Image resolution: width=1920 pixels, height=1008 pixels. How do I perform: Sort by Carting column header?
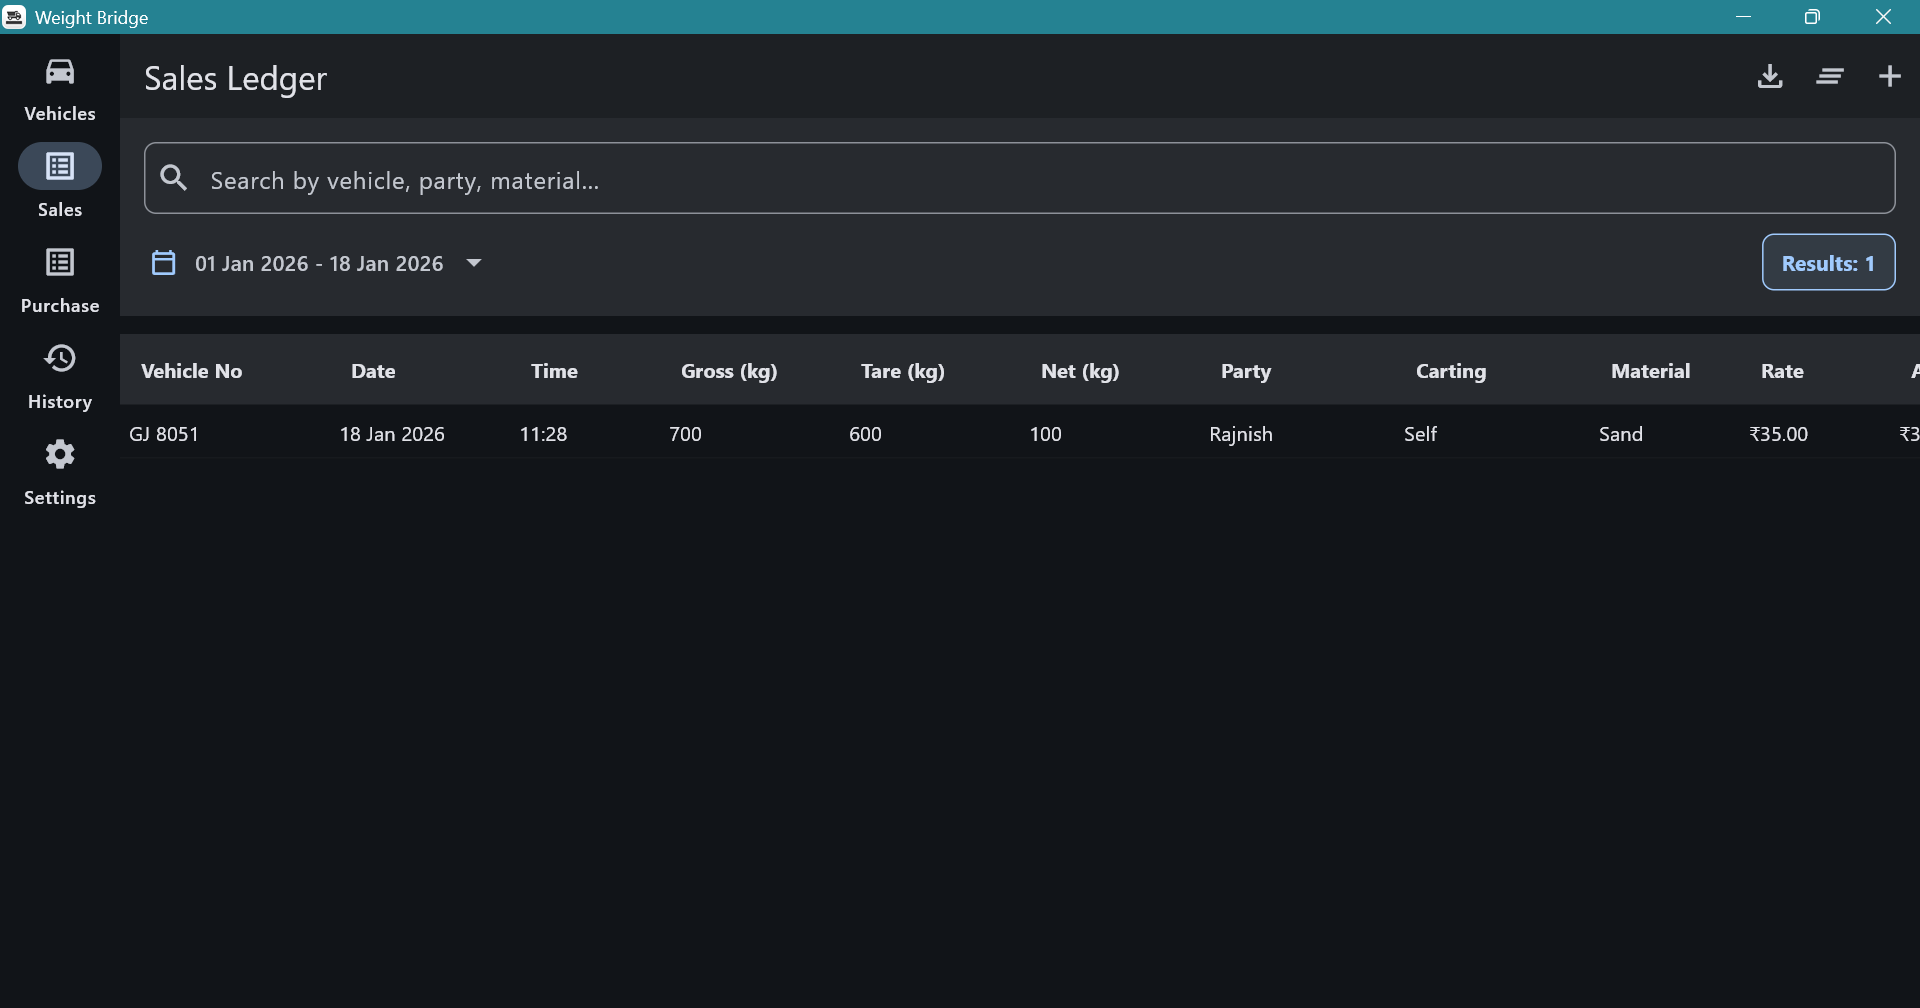(1451, 371)
